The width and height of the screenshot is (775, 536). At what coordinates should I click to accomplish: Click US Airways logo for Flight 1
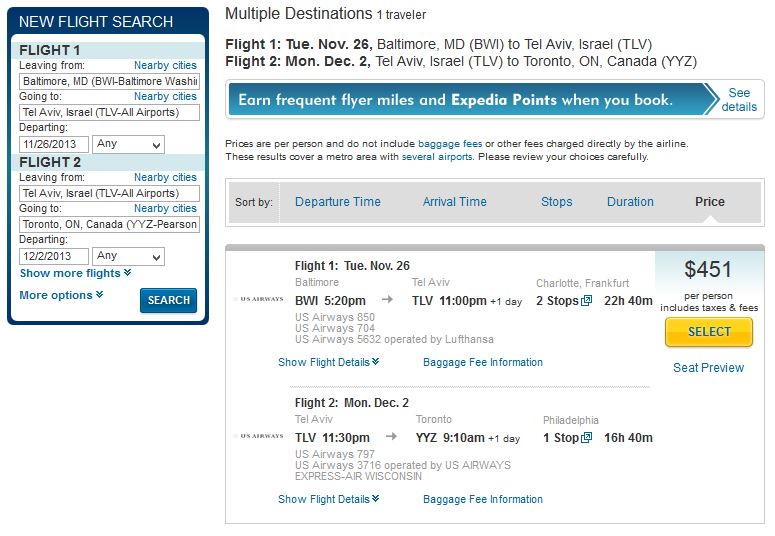point(258,299)
